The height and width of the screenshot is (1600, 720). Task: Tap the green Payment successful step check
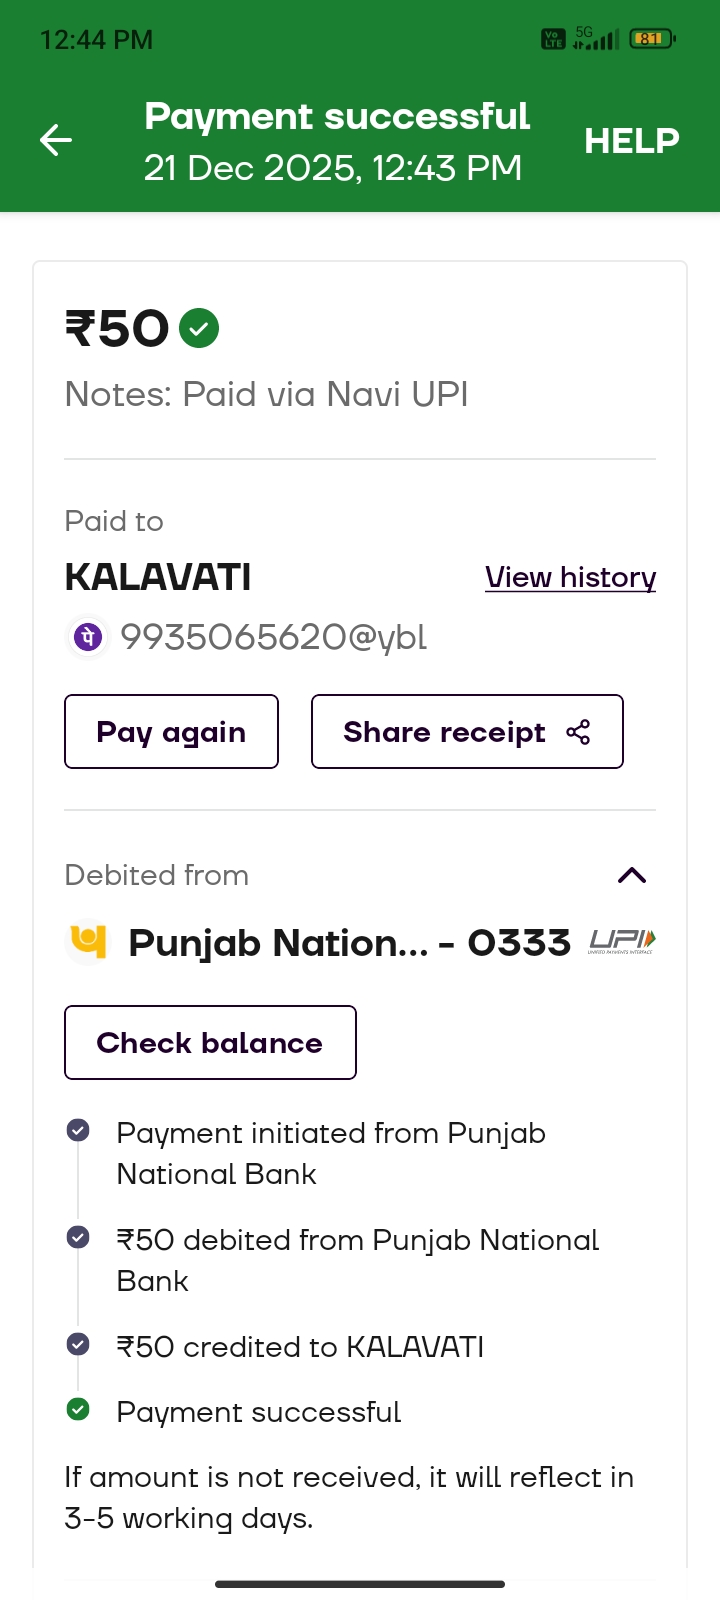(x=78, y=1410)
